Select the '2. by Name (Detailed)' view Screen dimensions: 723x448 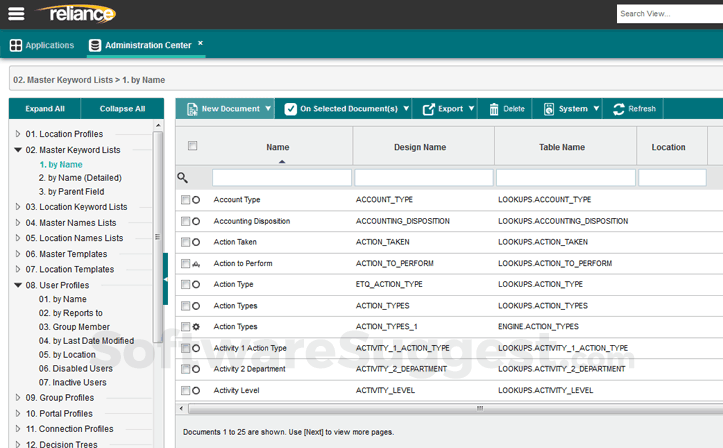point(79,178)
